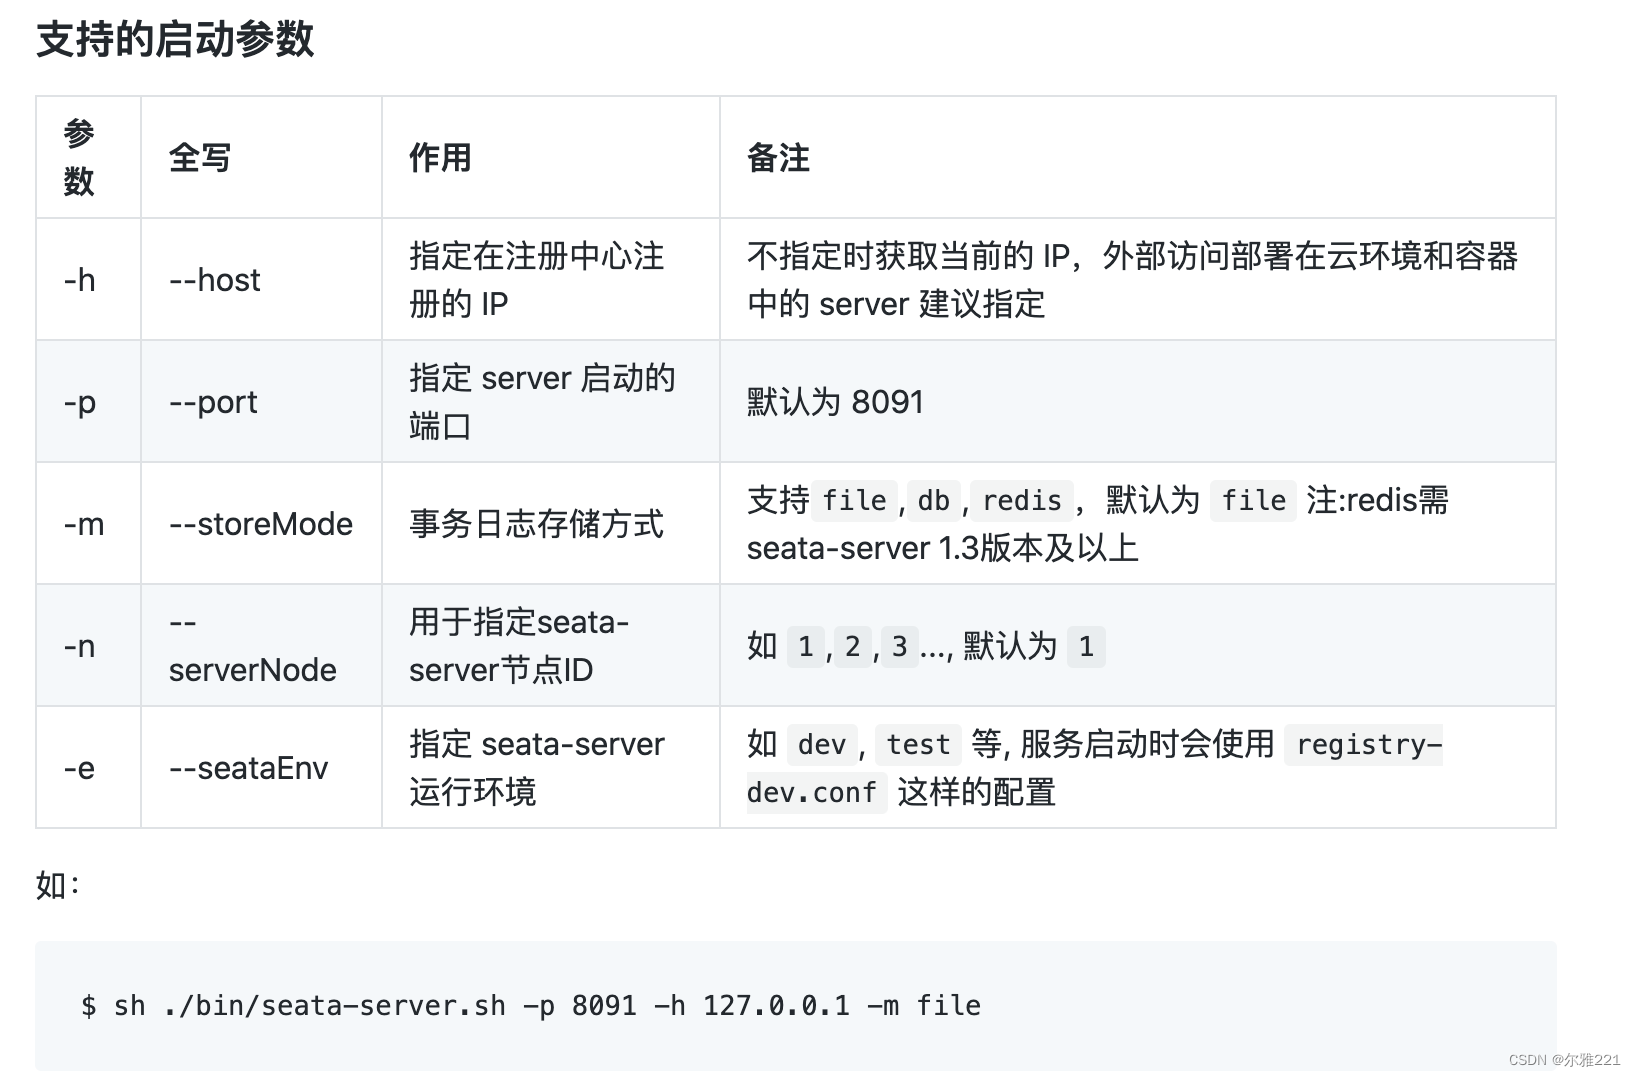
Task: Click the text seata-server 1.3版本及以上
Action: click(943, 548)
